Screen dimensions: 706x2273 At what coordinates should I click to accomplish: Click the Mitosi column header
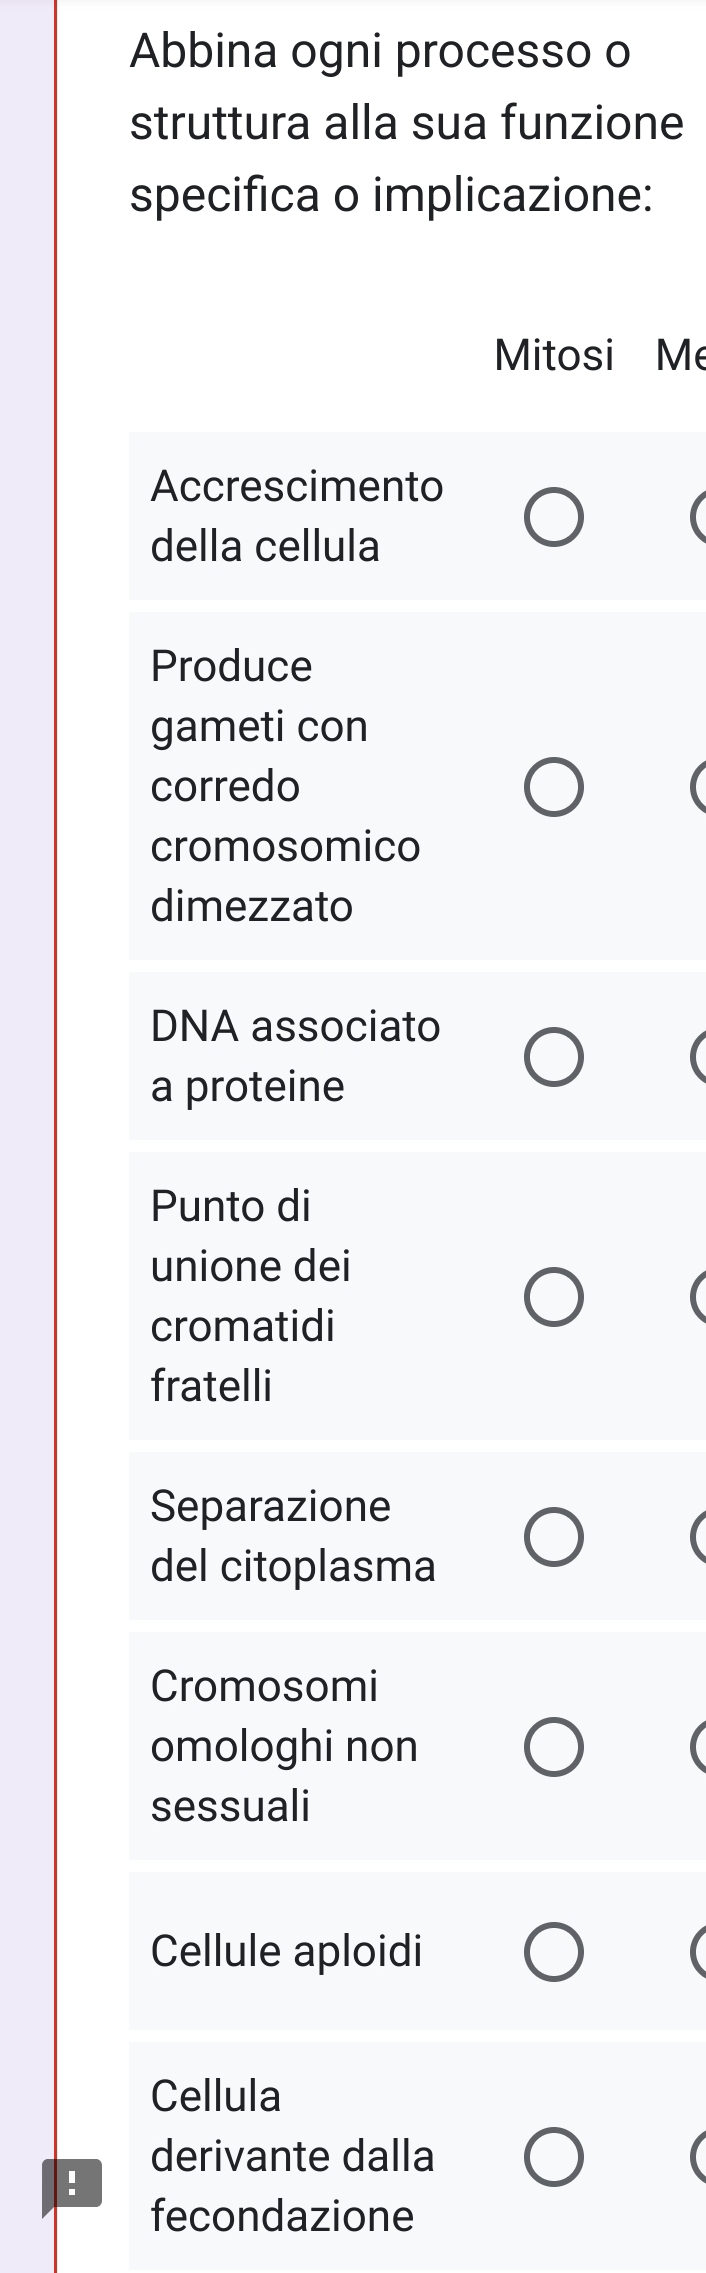click(554, 355)
